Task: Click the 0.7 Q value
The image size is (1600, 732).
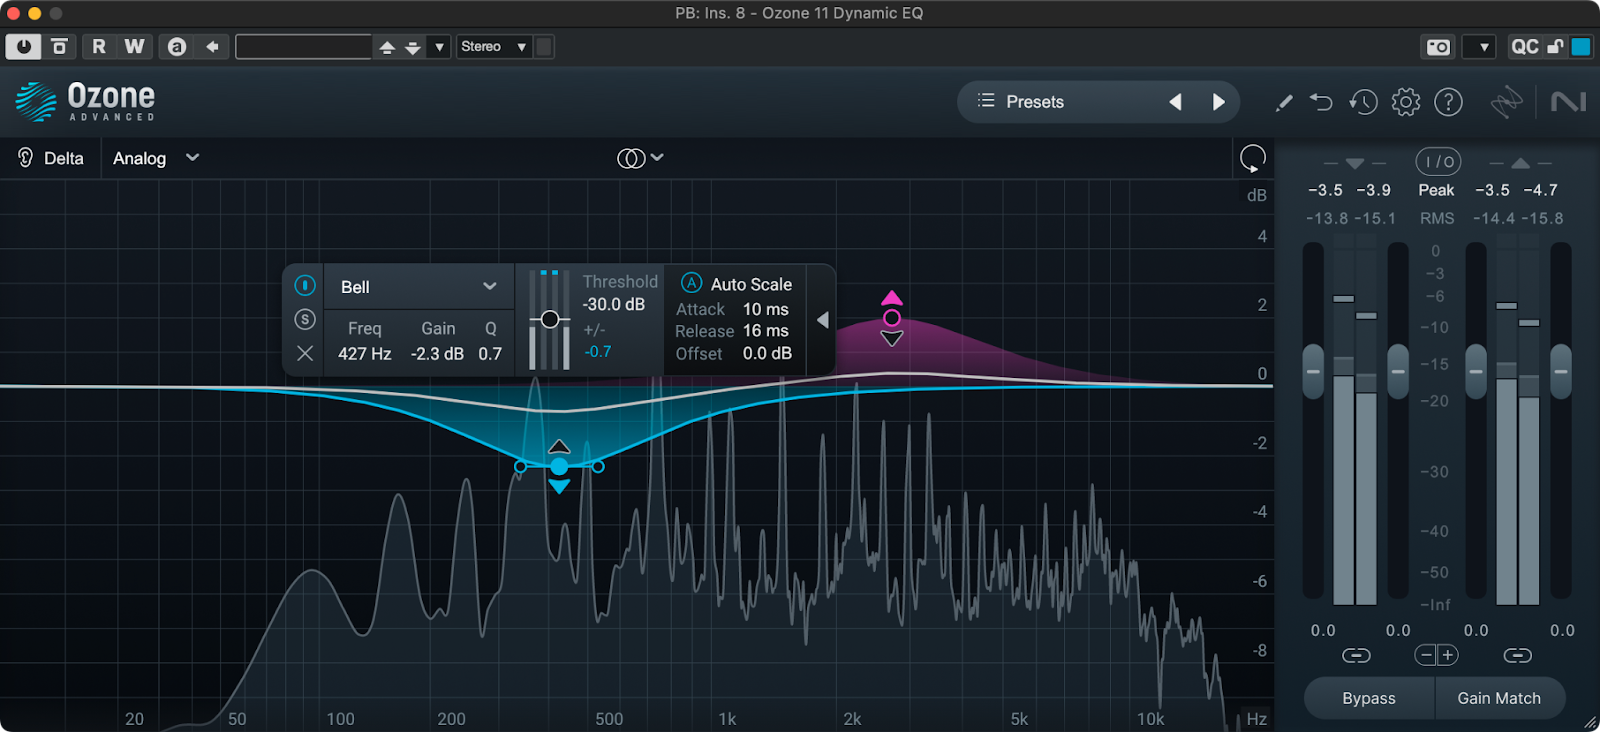Action: (x=490, y=354)
